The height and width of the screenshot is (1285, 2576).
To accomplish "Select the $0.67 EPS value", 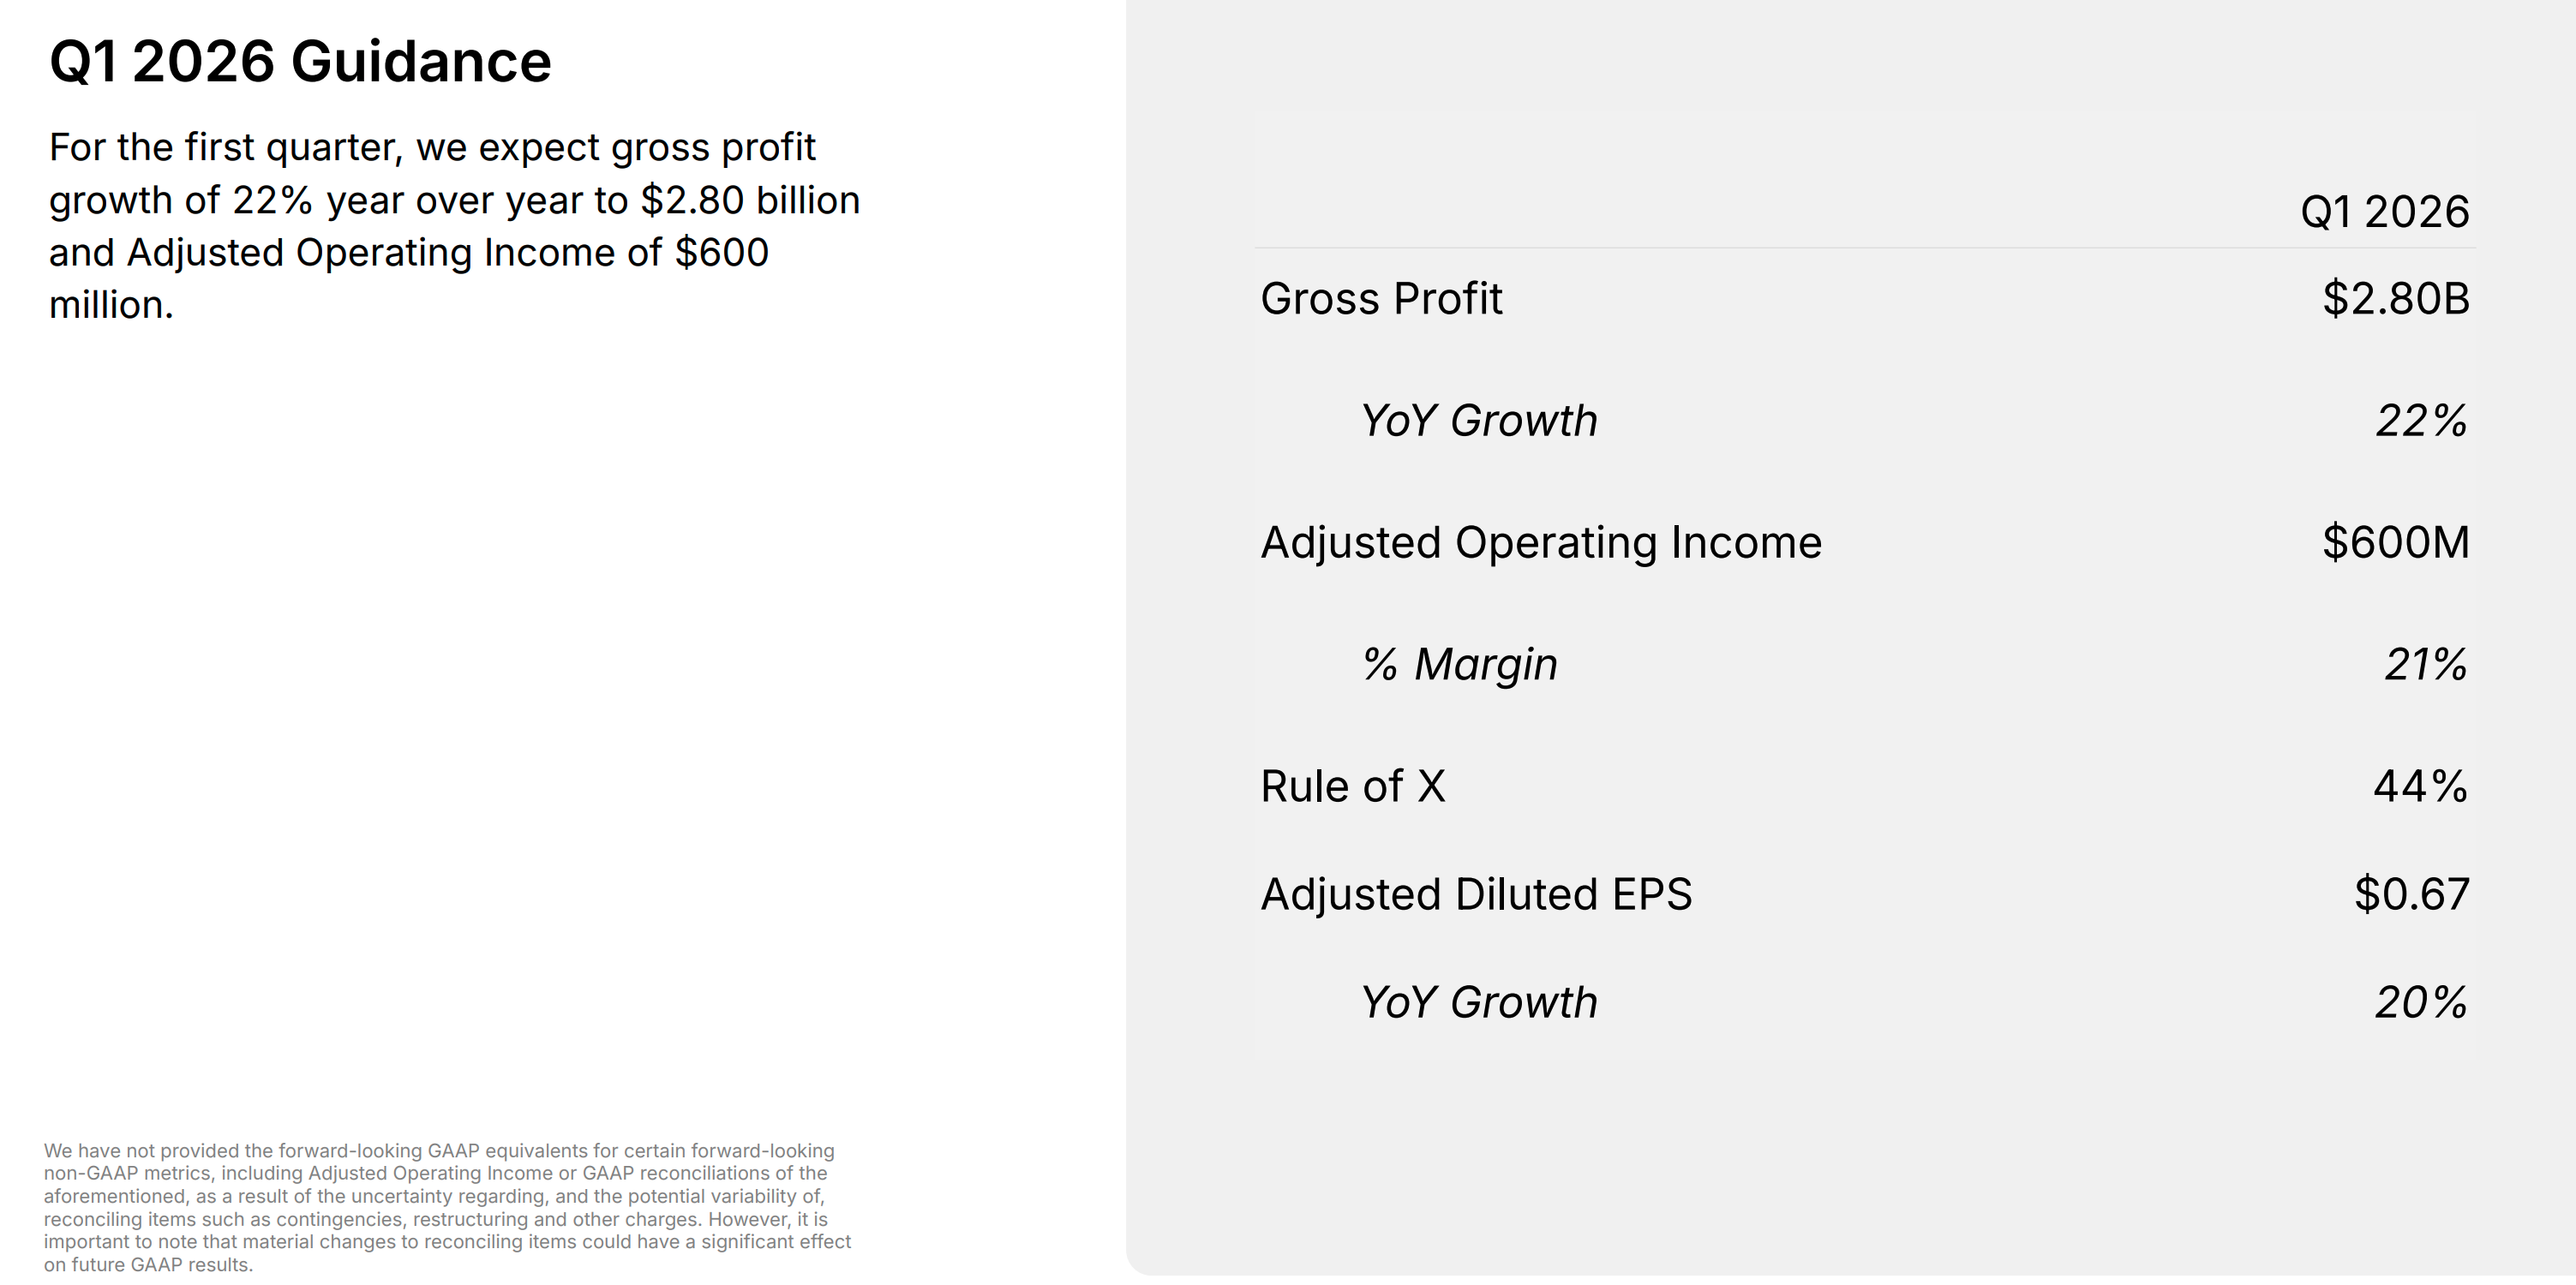I will click(x=2411, y=895).
